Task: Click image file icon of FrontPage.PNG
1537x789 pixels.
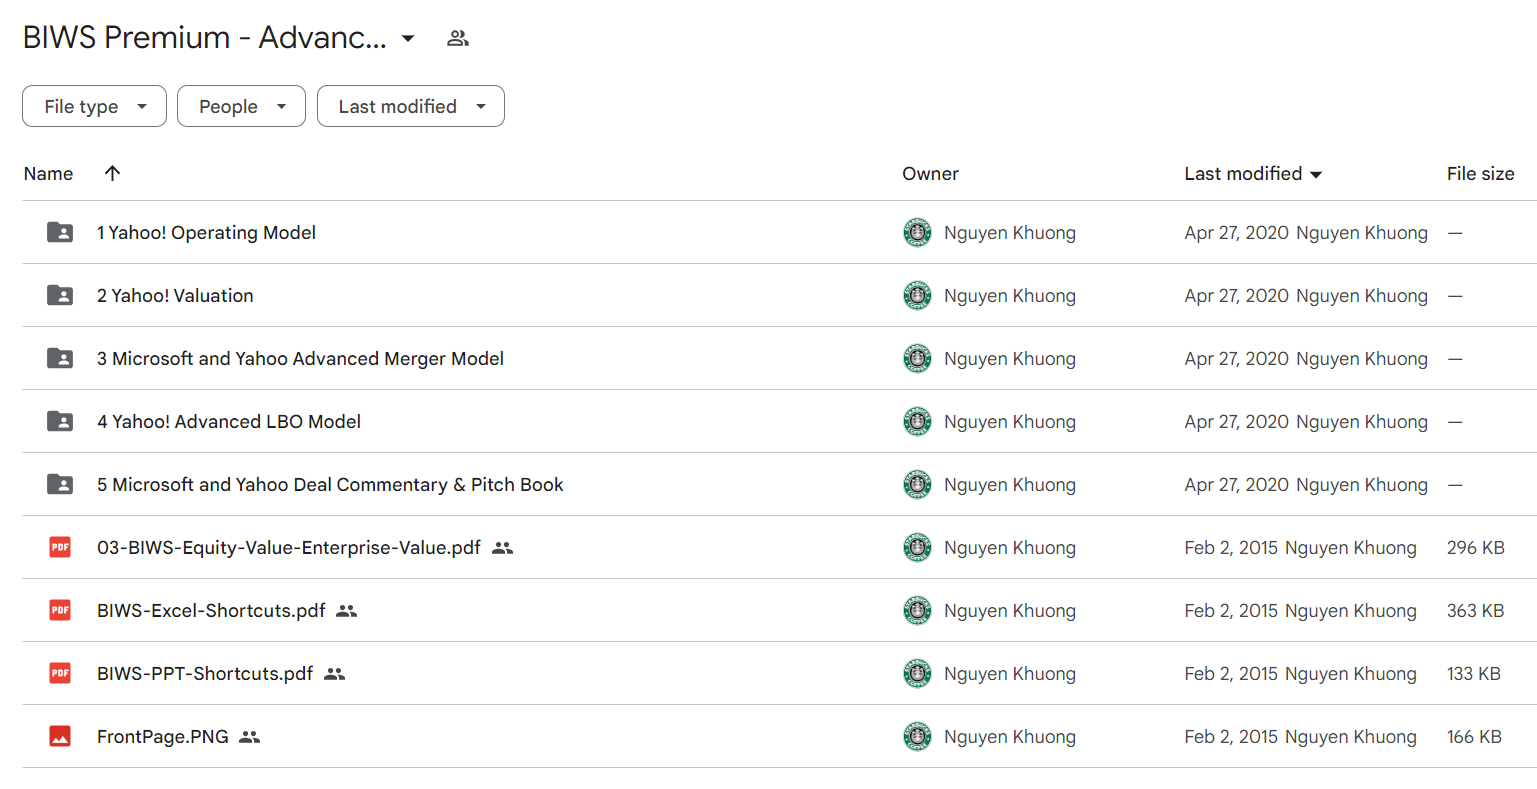Action: point(60,736)
